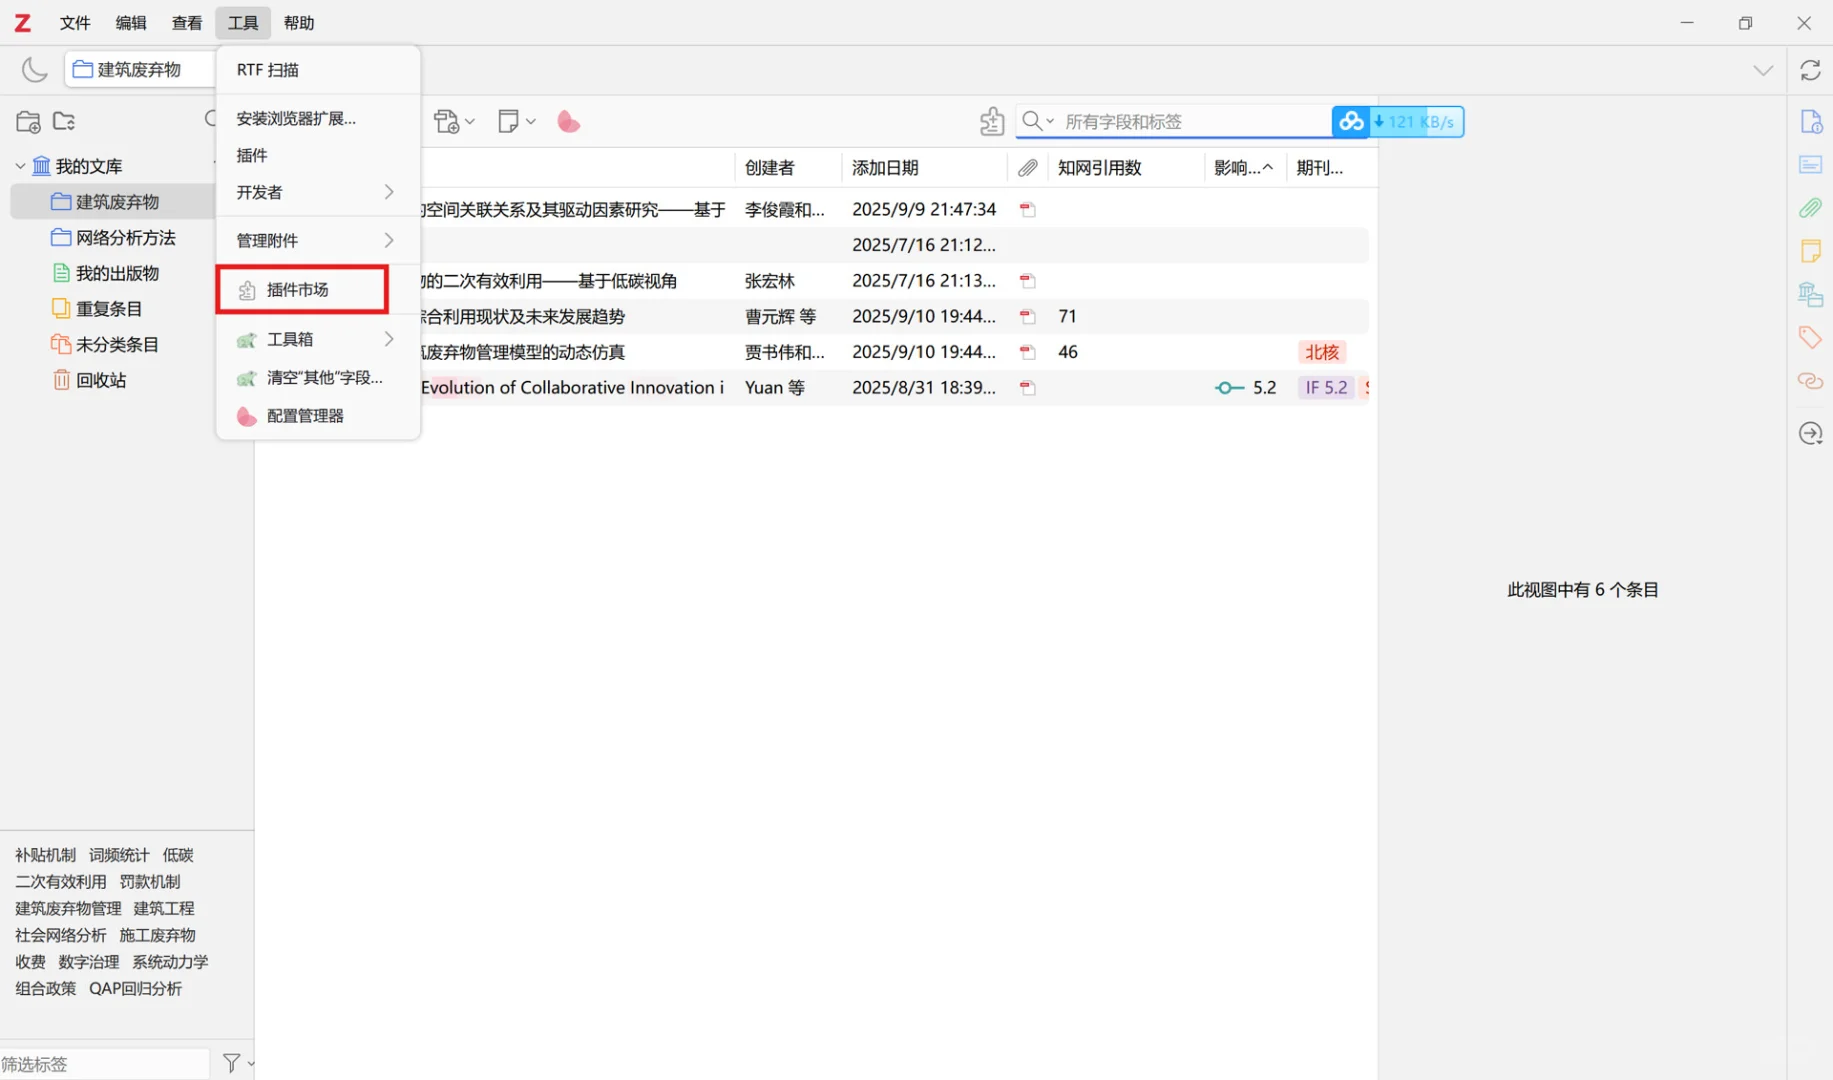Open the item info panel icon

click(1810, 121)
